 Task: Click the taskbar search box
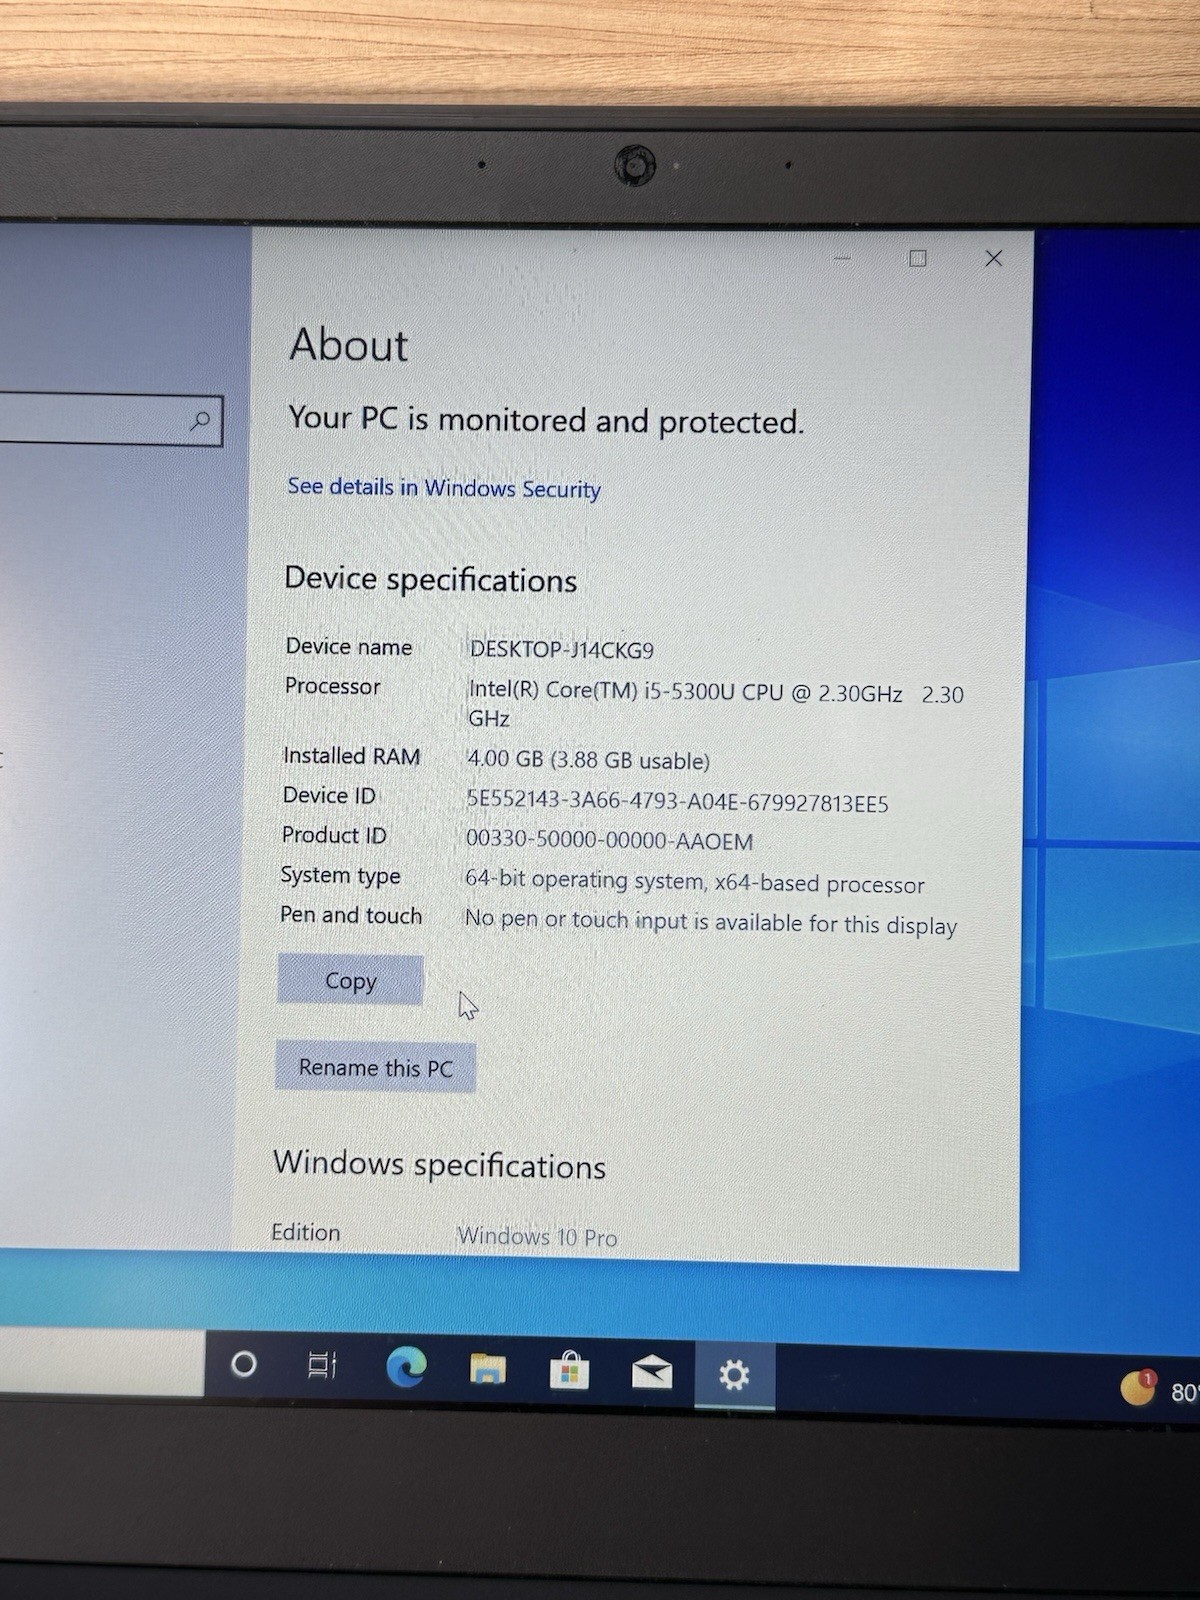point(102,1361)
